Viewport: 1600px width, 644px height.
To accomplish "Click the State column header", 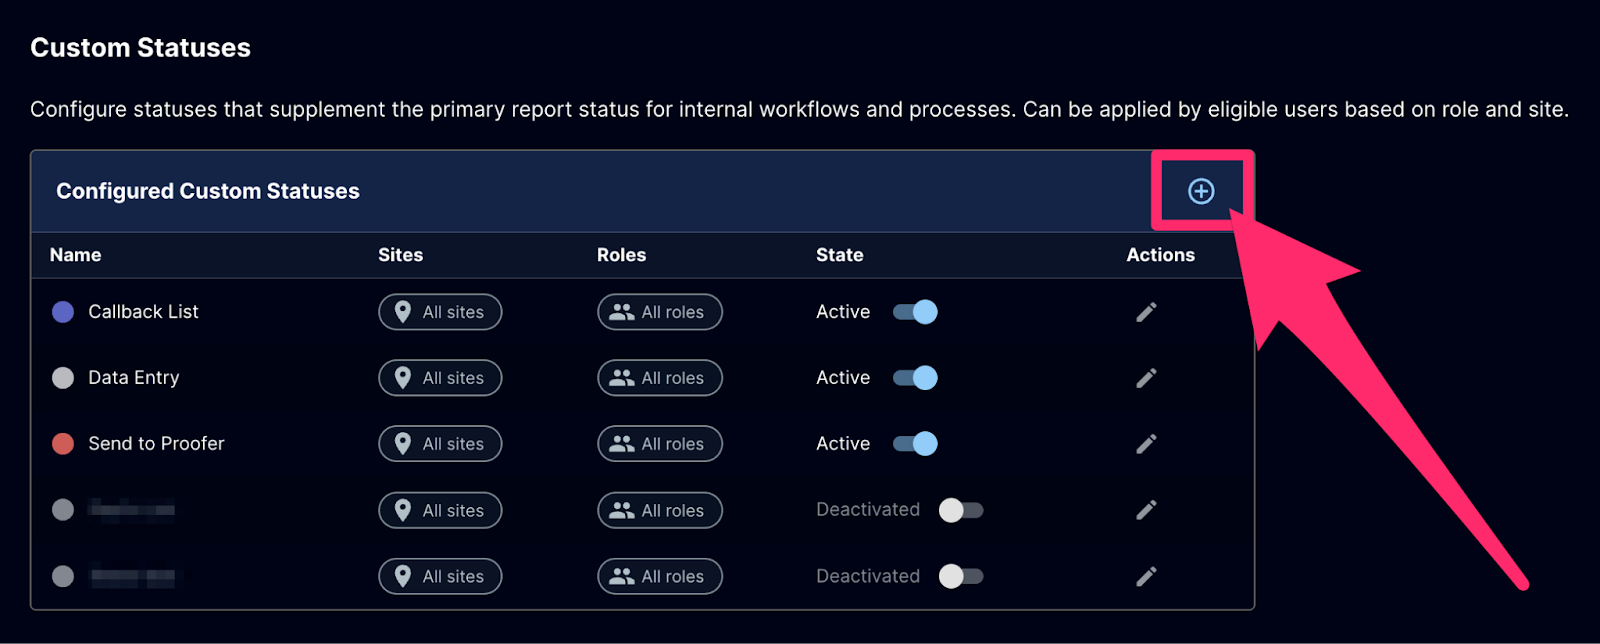I will (840, 255).
